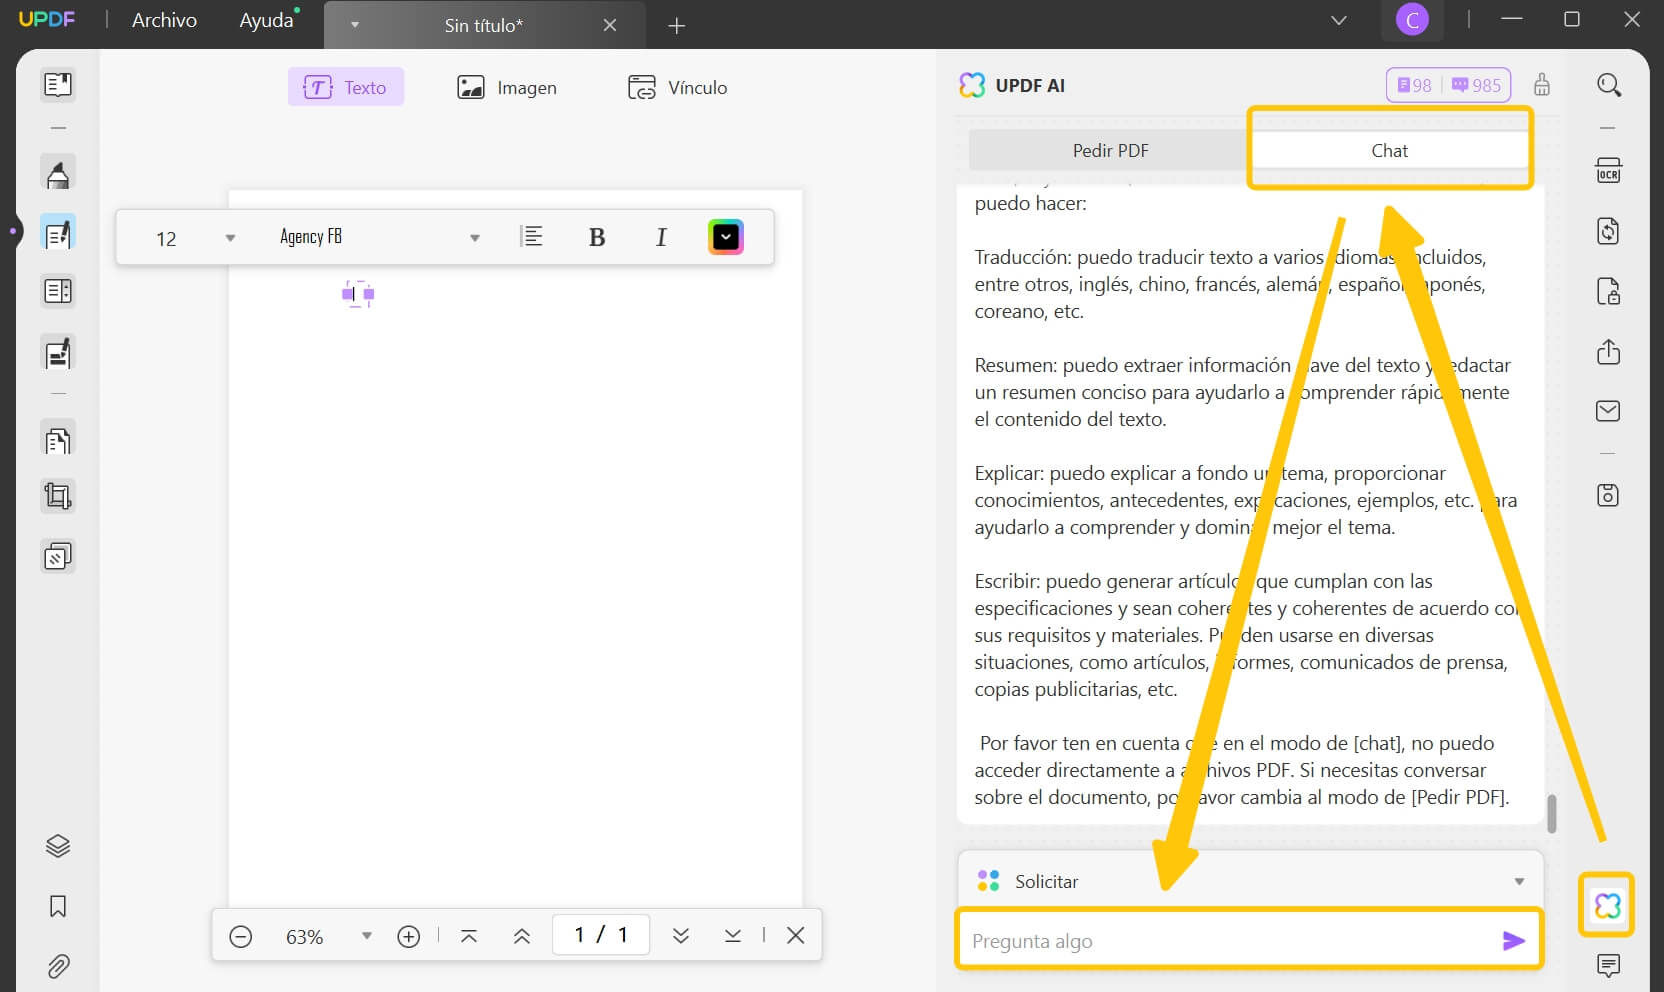Click the UPDF logo

[x=47, y=19]
